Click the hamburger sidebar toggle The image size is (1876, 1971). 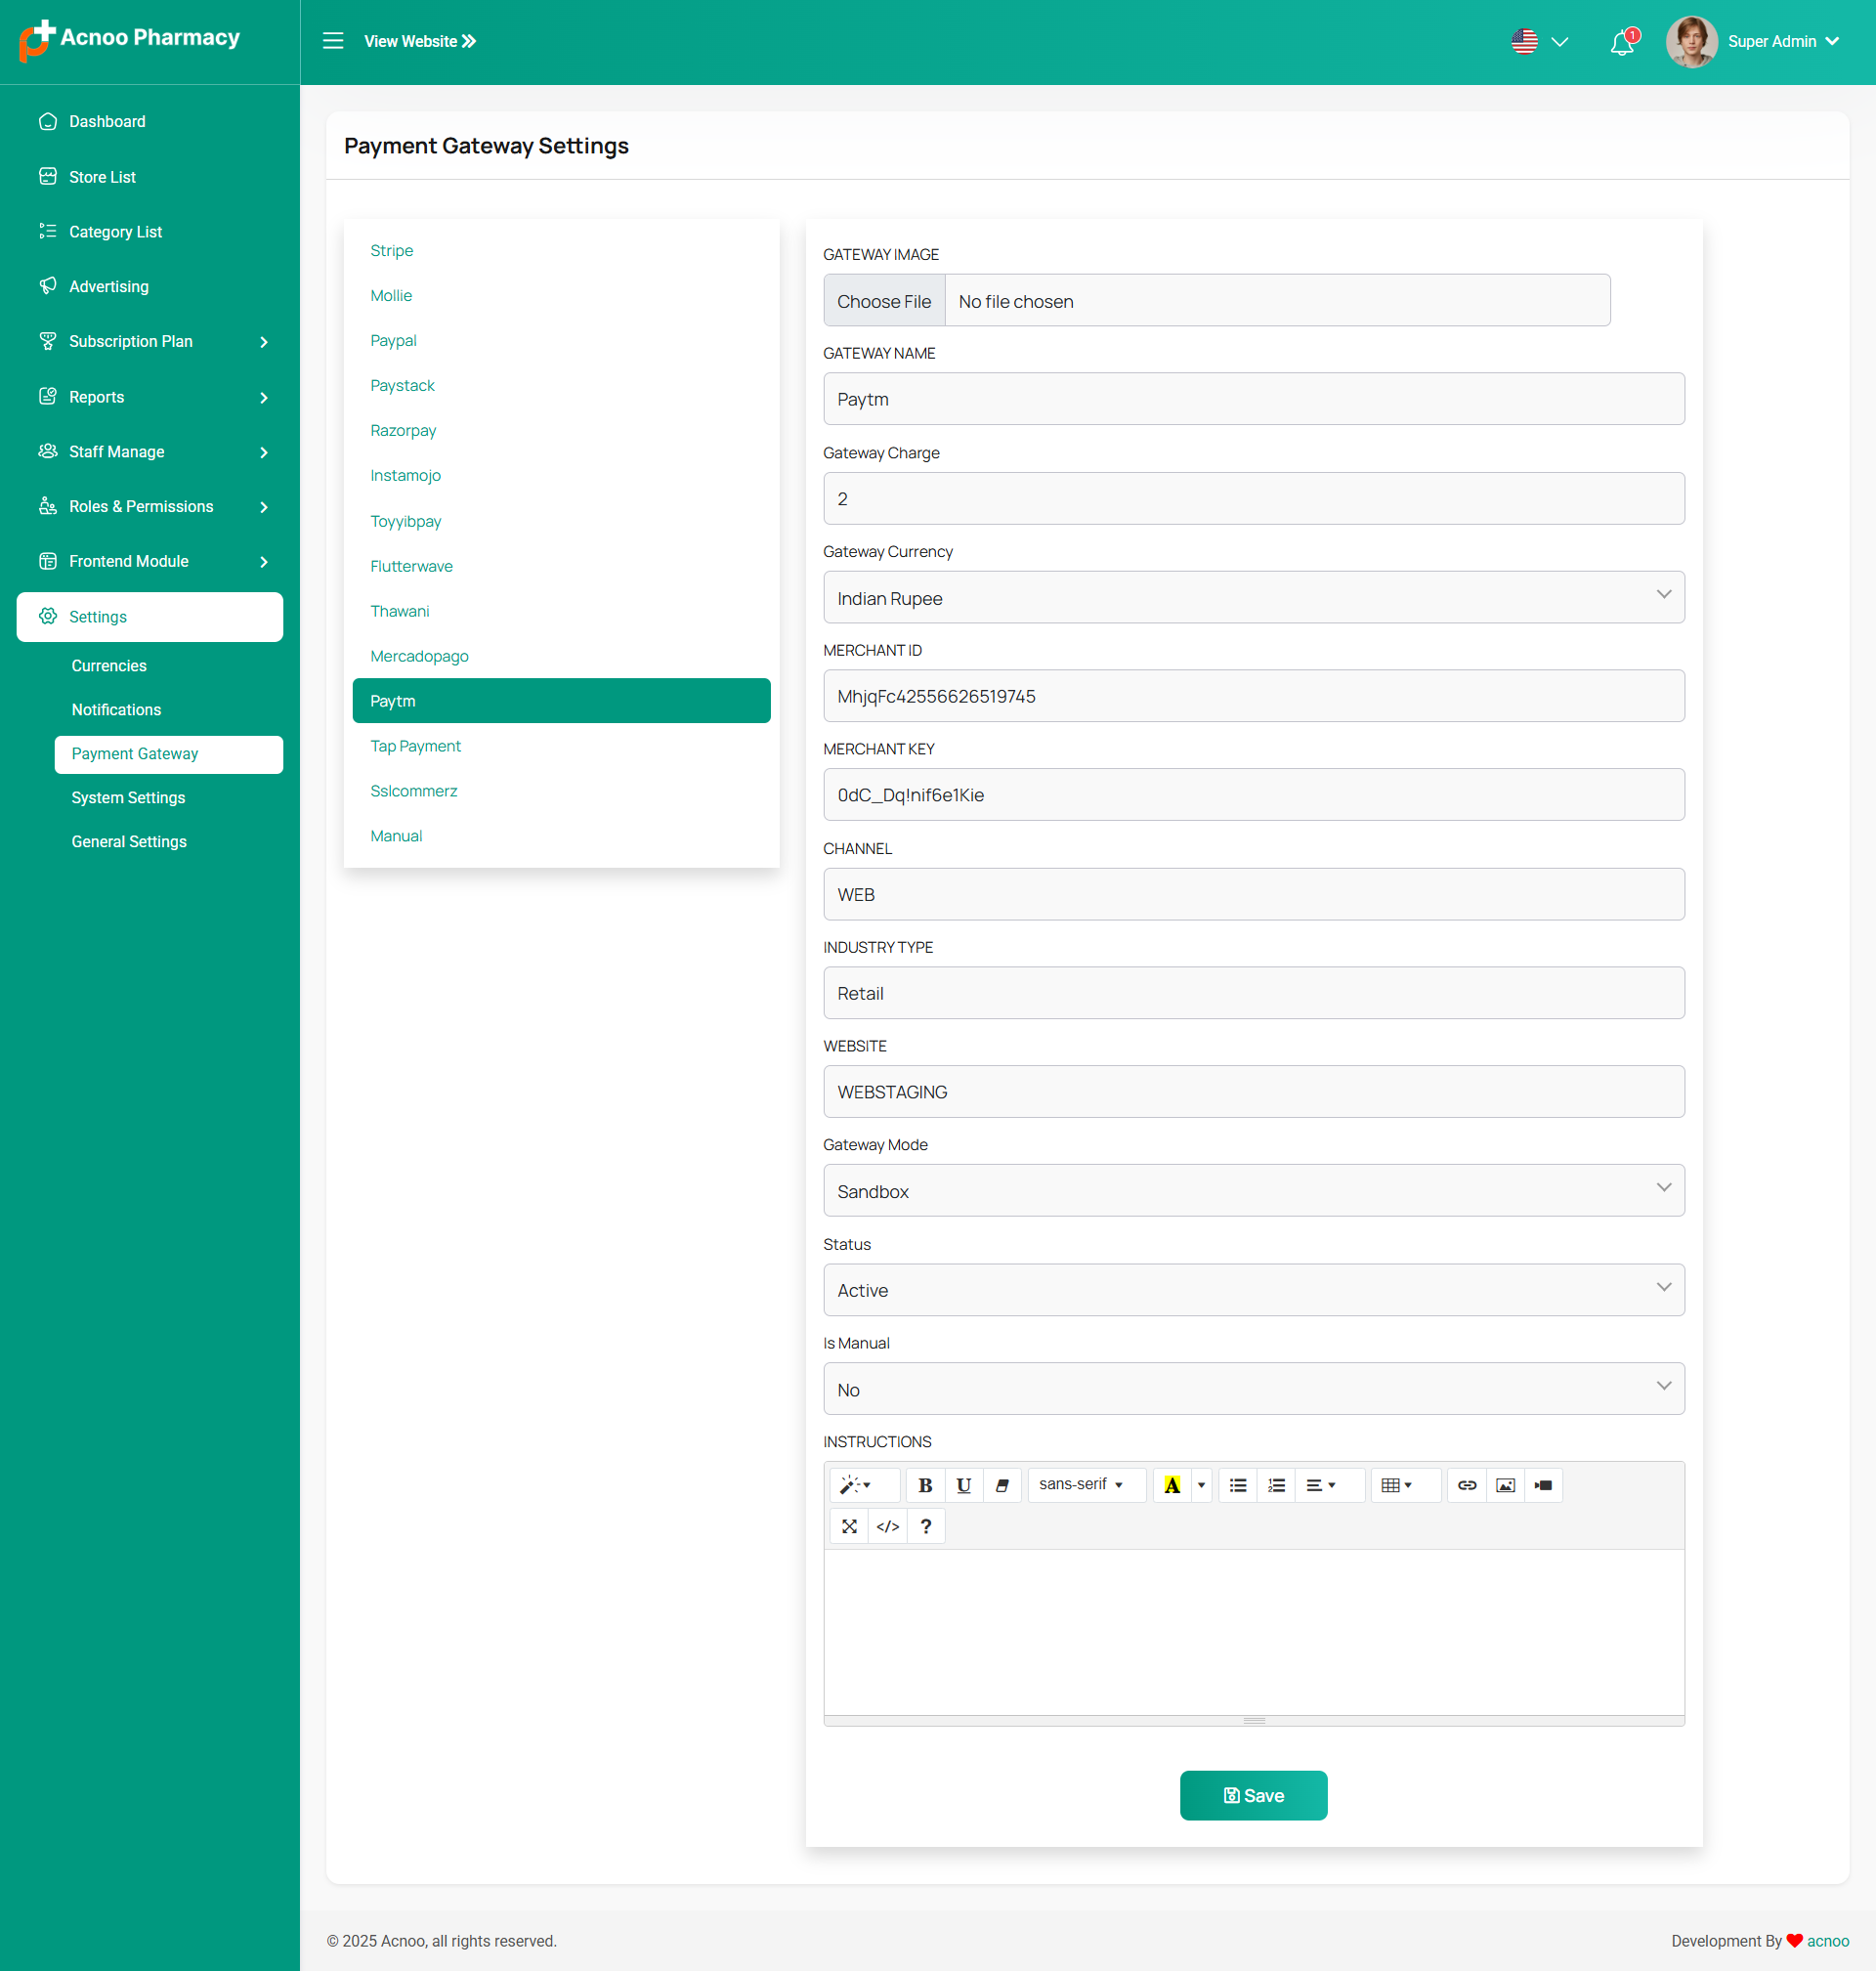(x=333, y=41)
